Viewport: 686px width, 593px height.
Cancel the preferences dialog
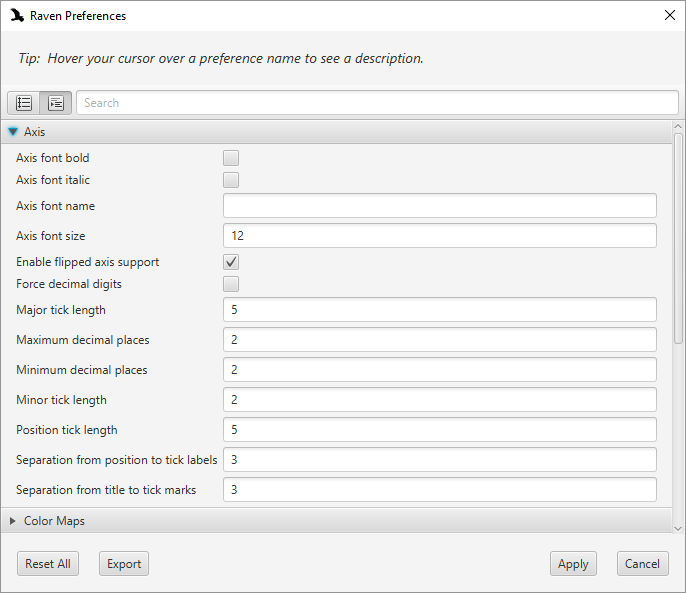point(642,564)
